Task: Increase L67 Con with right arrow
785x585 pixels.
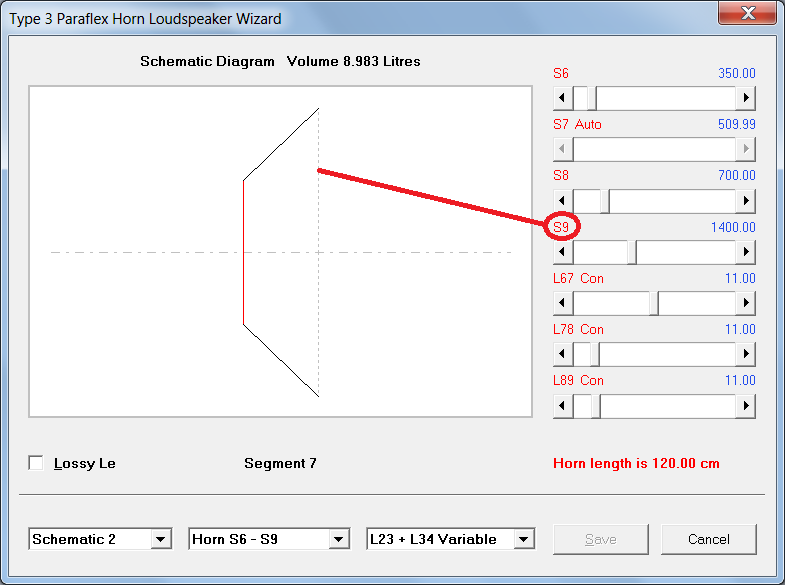Action: coord(745,303)
